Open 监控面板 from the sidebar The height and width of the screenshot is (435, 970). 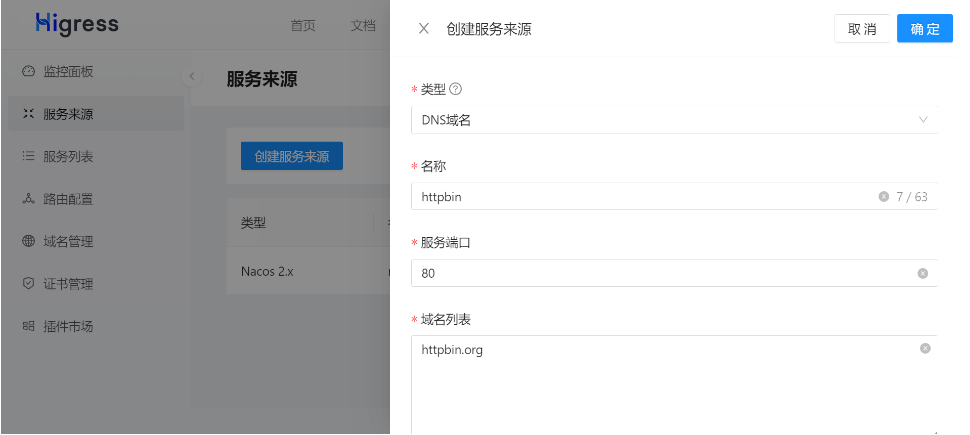pos(68,72)
